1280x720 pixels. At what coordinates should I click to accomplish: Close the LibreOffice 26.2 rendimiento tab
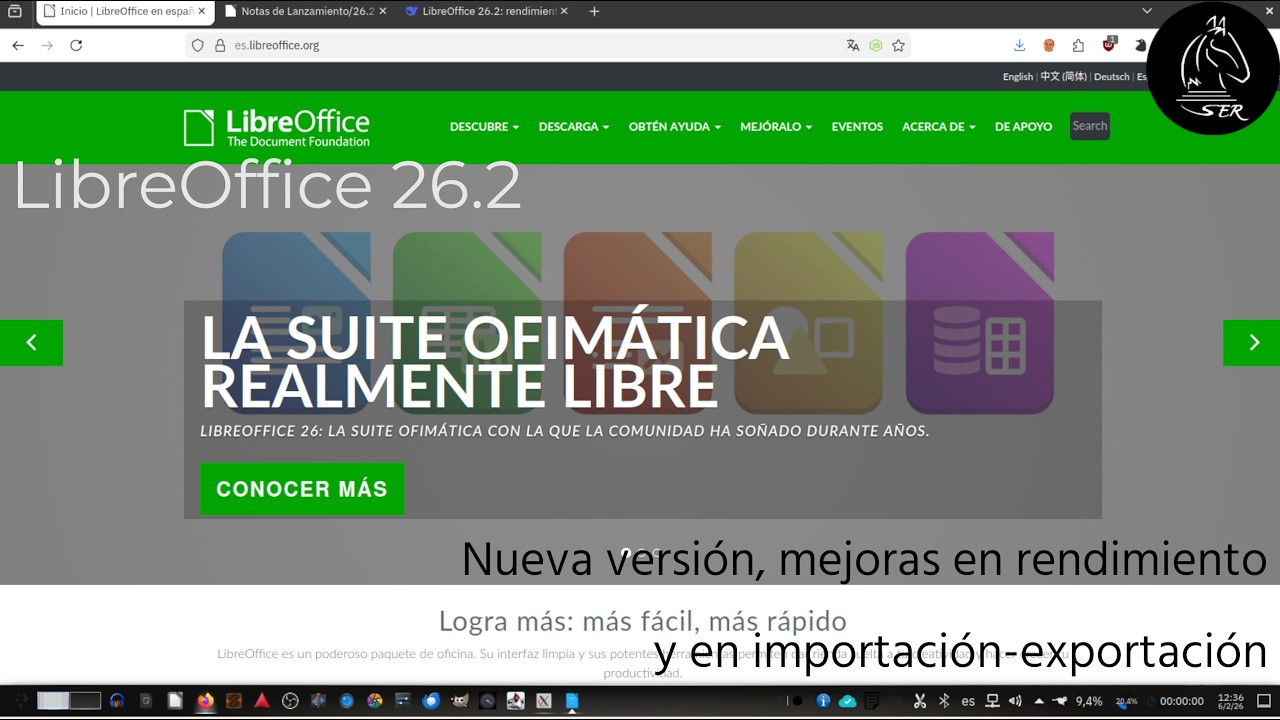pyautogui.click(x=563, y=11)
